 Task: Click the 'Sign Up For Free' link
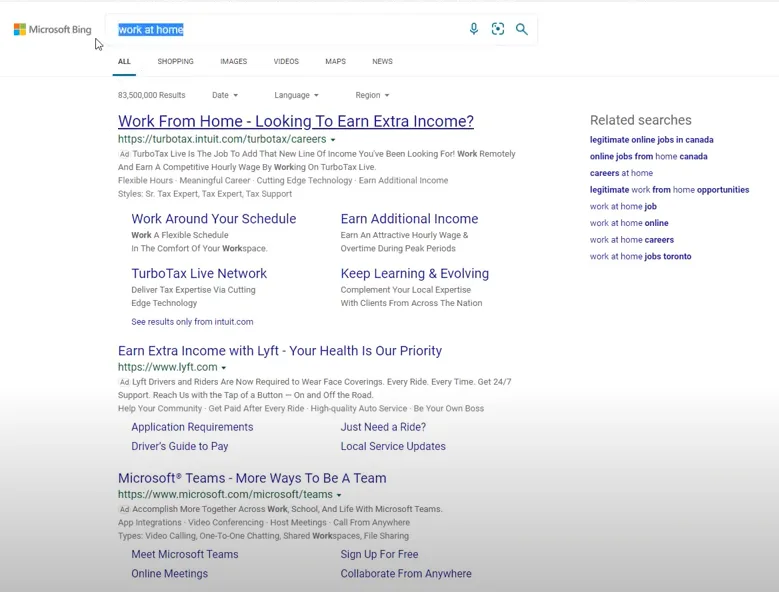[379, 554]
